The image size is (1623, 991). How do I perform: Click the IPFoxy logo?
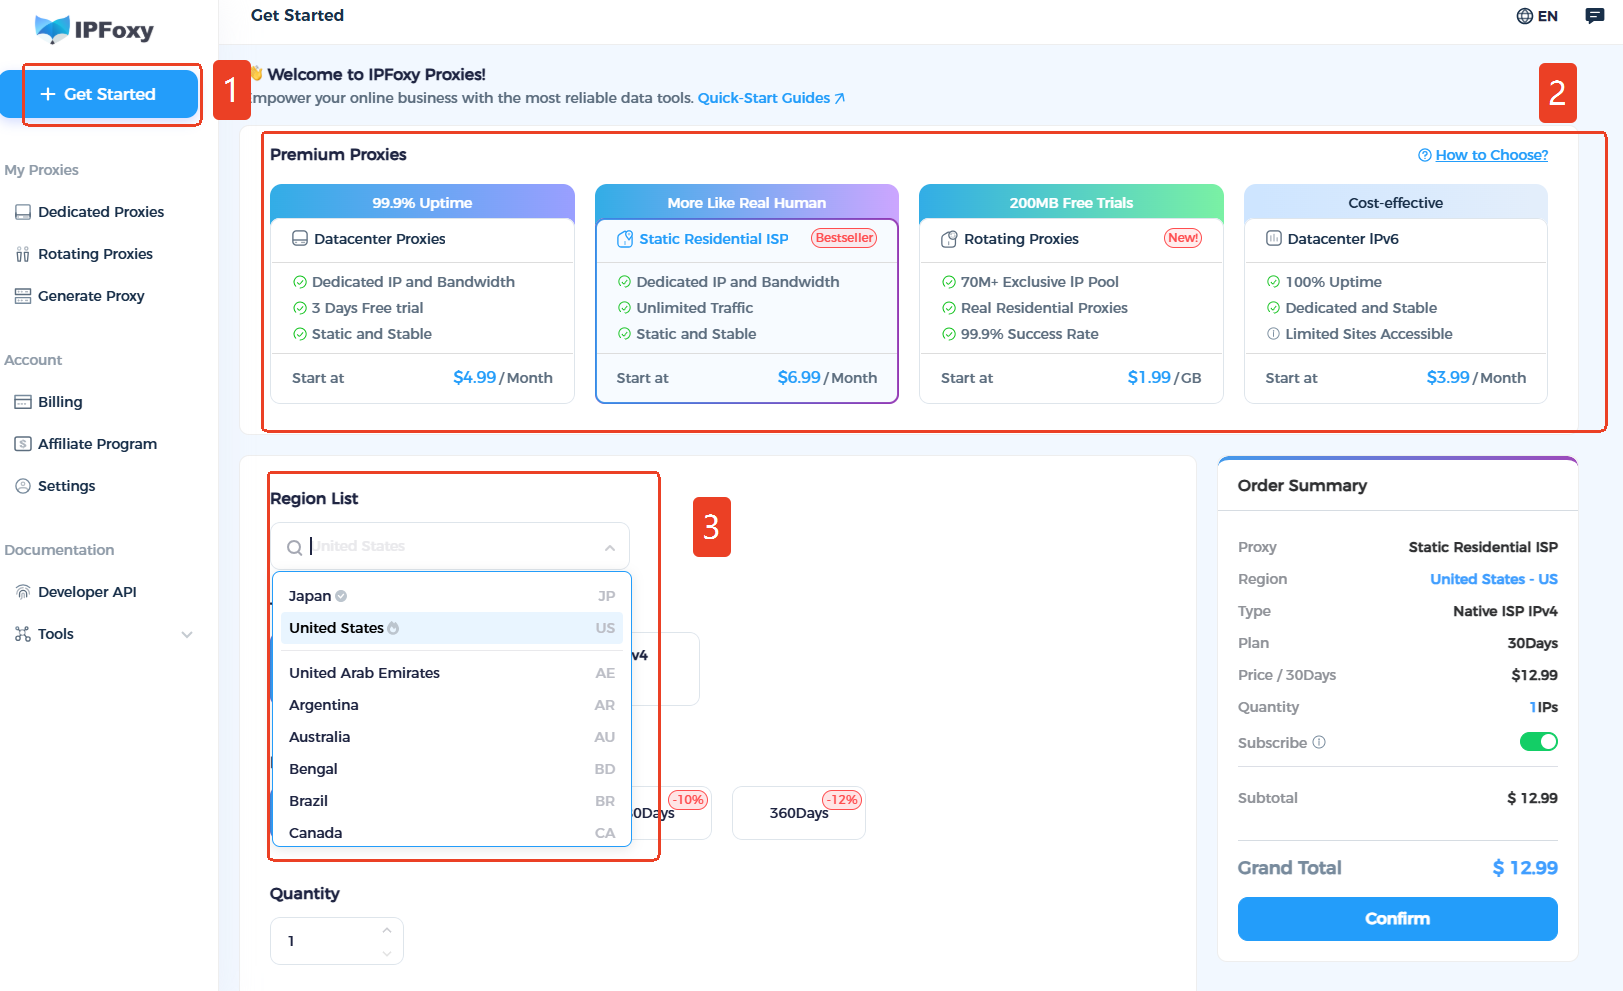pos(94,29)
